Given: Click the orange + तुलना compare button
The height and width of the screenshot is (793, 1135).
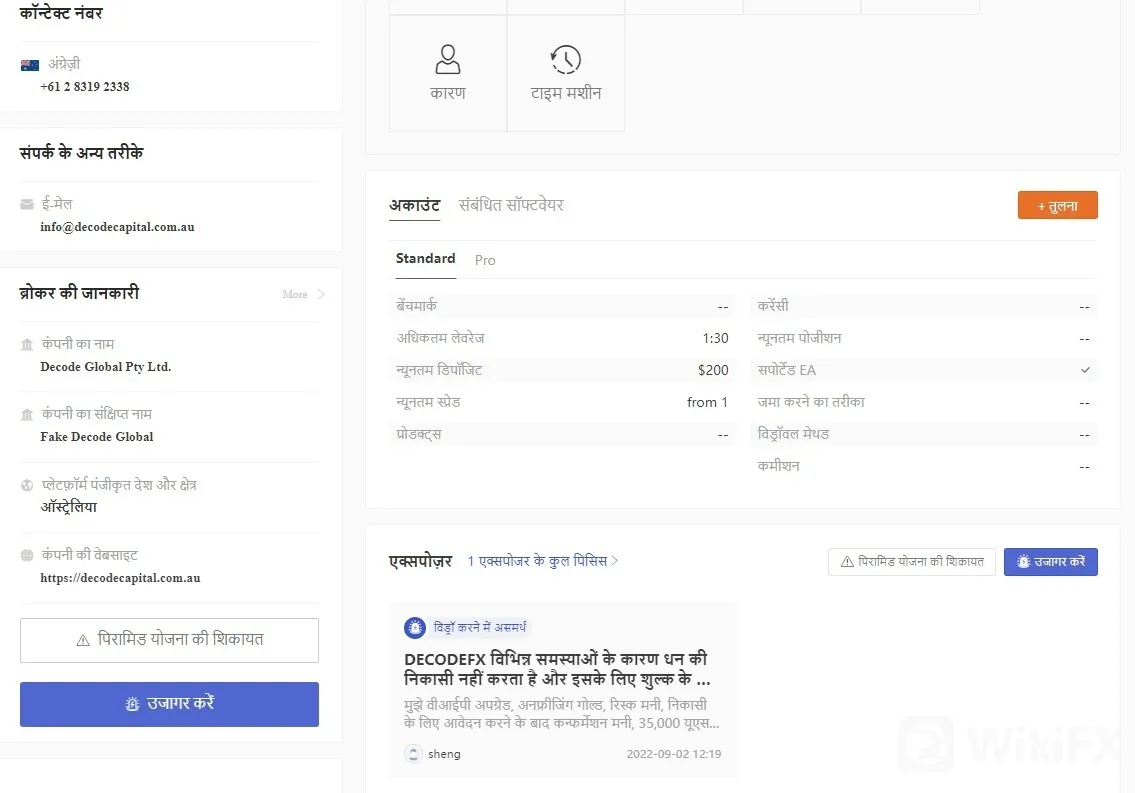Looking at the screenshot, I should tap(1058, 205).
